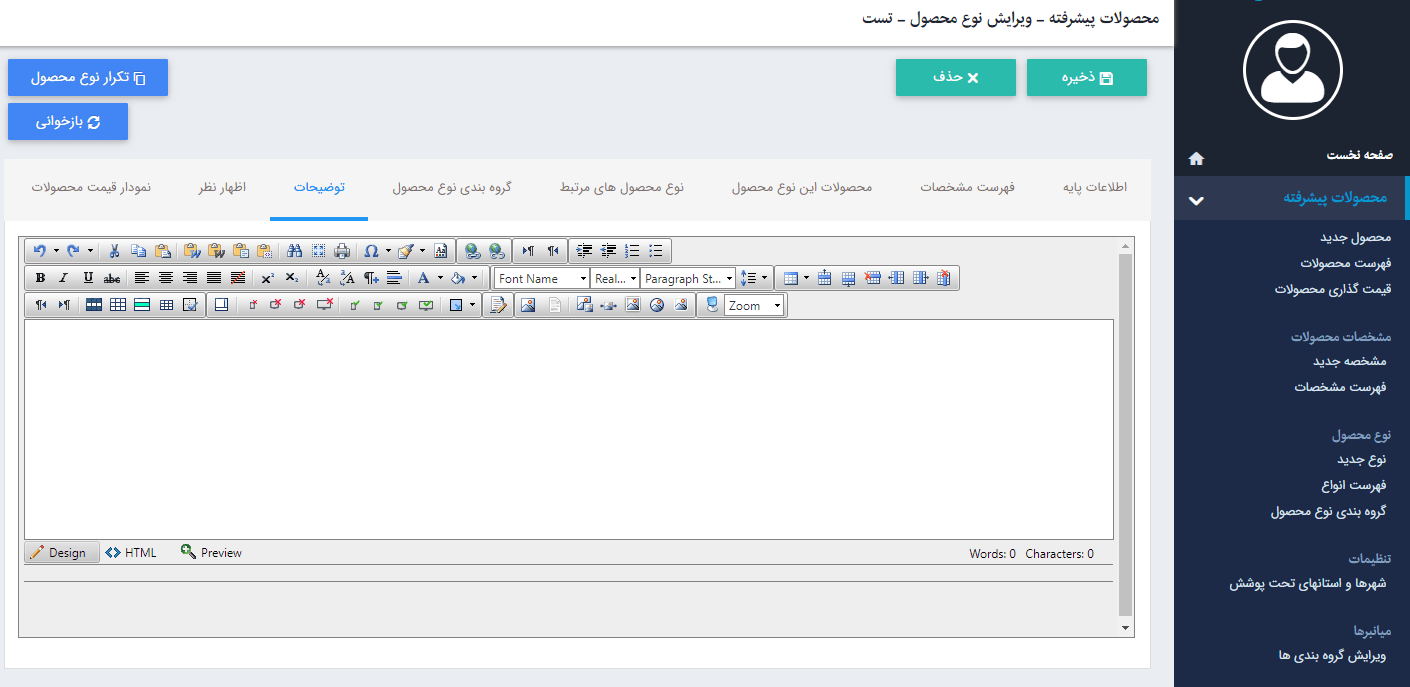Insert a numbered list

[632, 251]
